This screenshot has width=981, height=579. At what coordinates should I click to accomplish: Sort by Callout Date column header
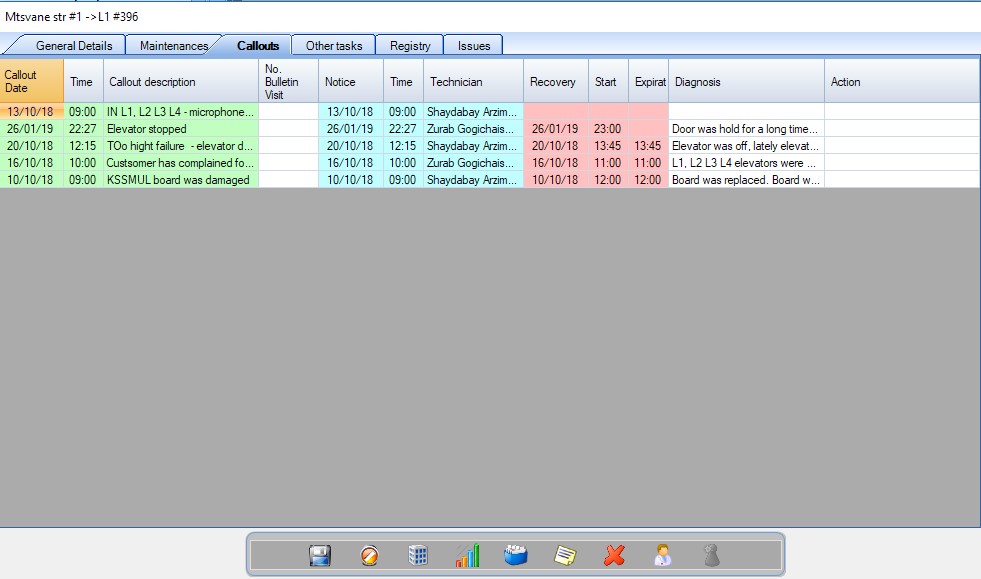pyautogui.click(x=32, y=81)
